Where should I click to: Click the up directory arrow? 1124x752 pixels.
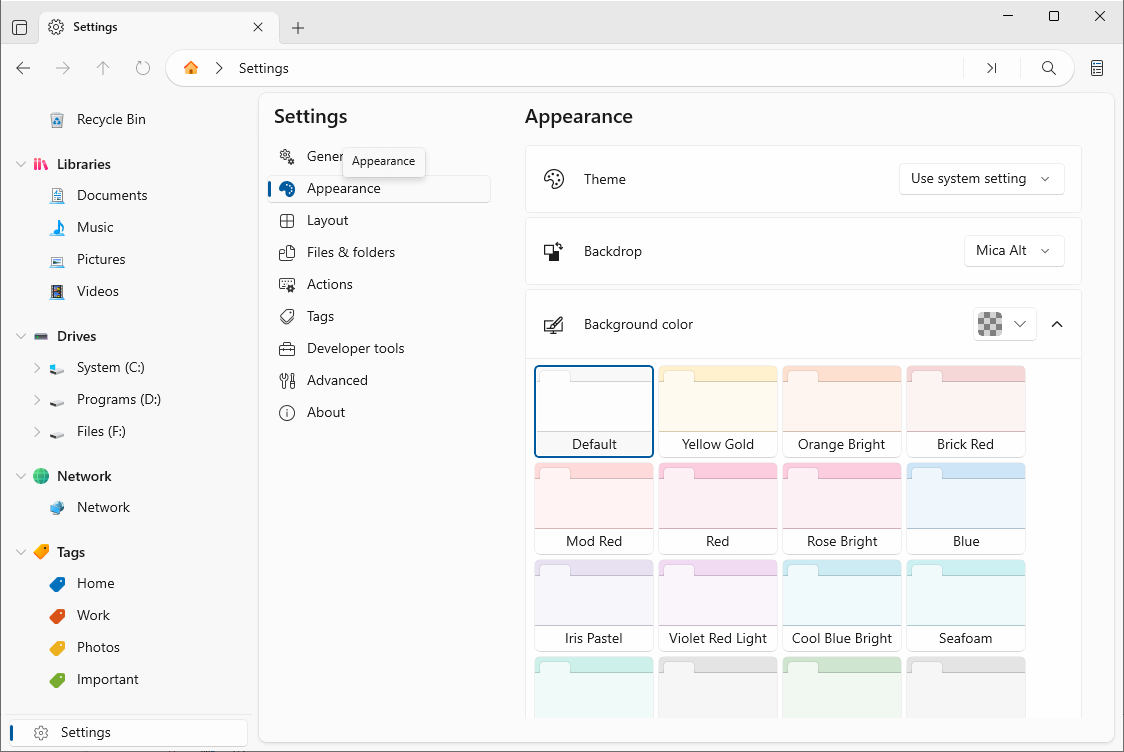pos(103,68)
